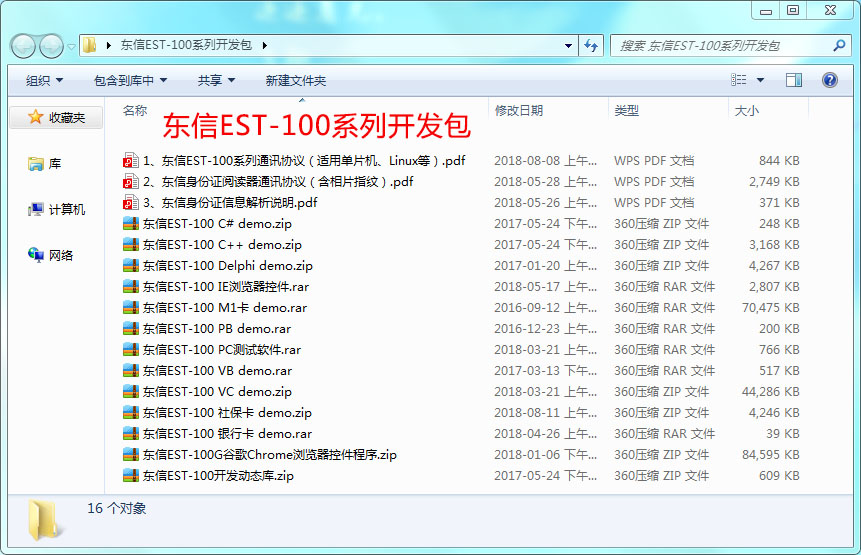Select file name 东信EST-100开发动态库.zip
861x555 pixels.
tap(219, 475)
